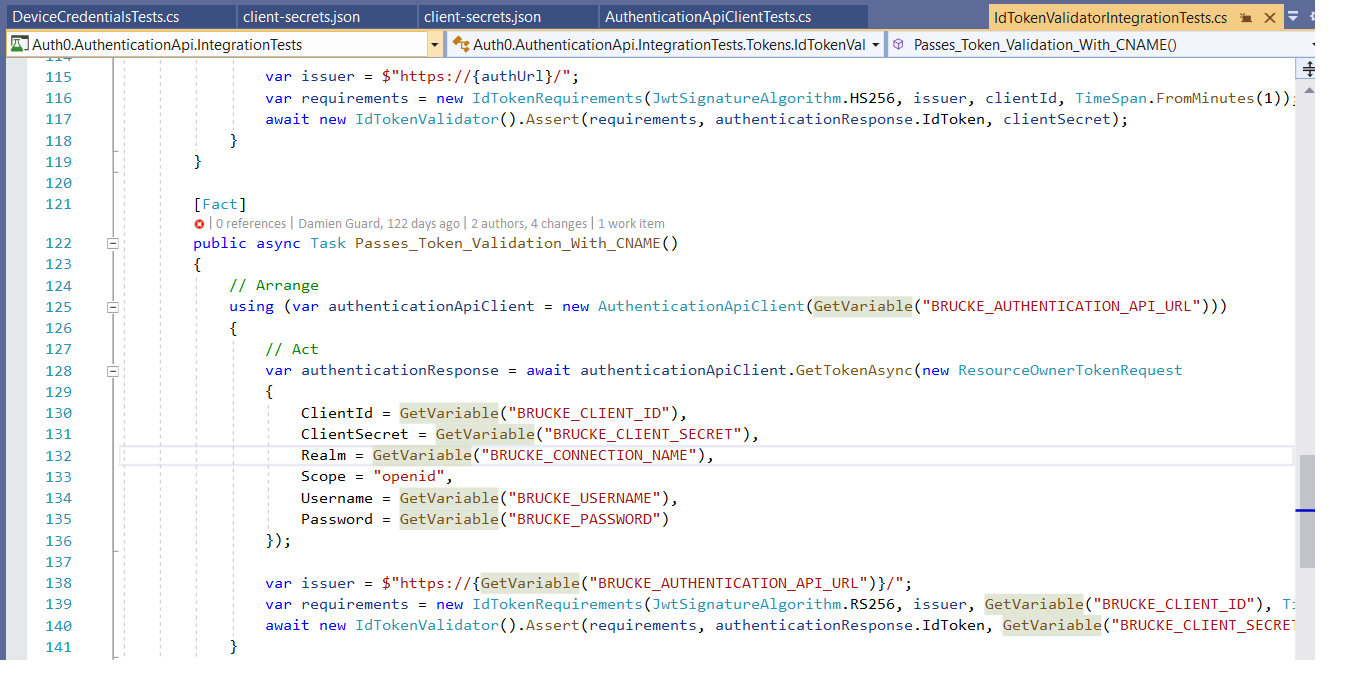1353x690 pixels.
Task: Click the C# project icon in navigation bar
Action: point(18,44)
